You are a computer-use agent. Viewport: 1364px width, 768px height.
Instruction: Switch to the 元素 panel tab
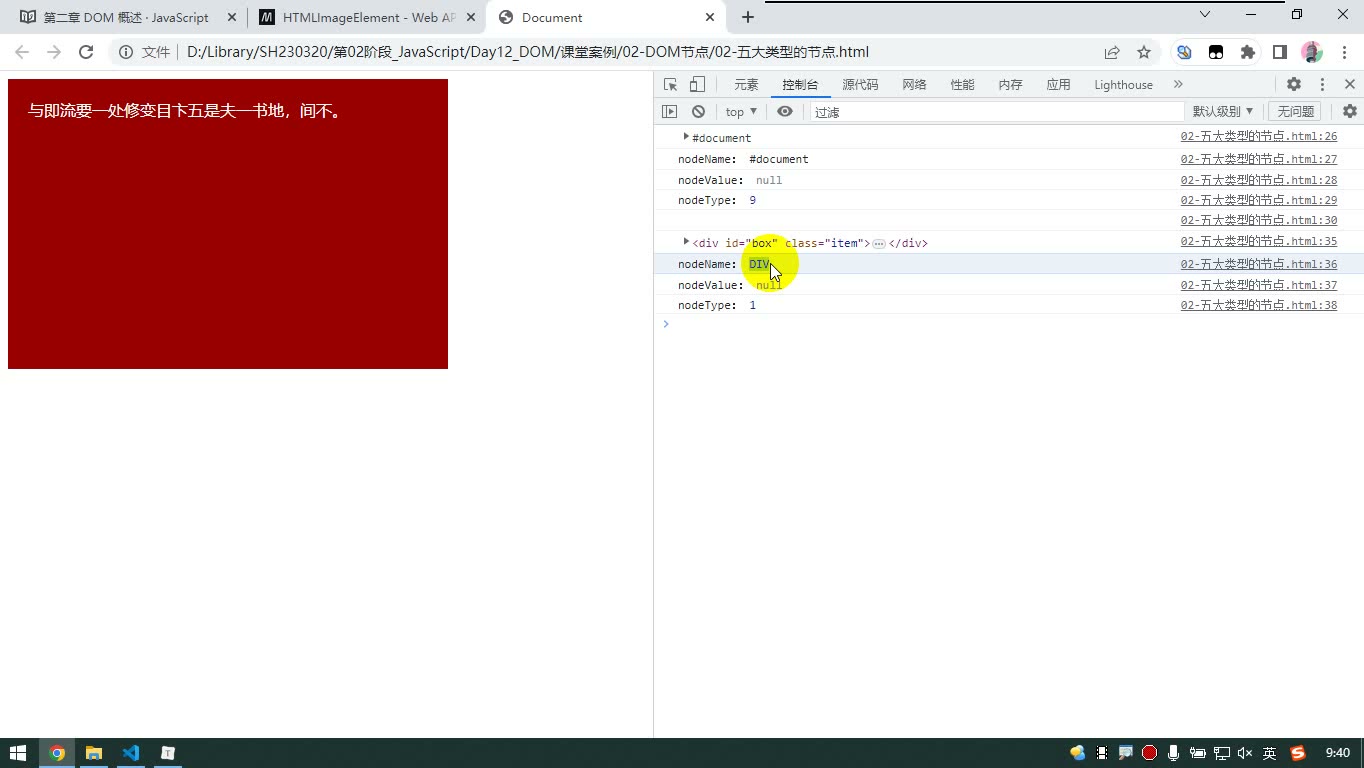pyautogui.click(x=746, y=85)
